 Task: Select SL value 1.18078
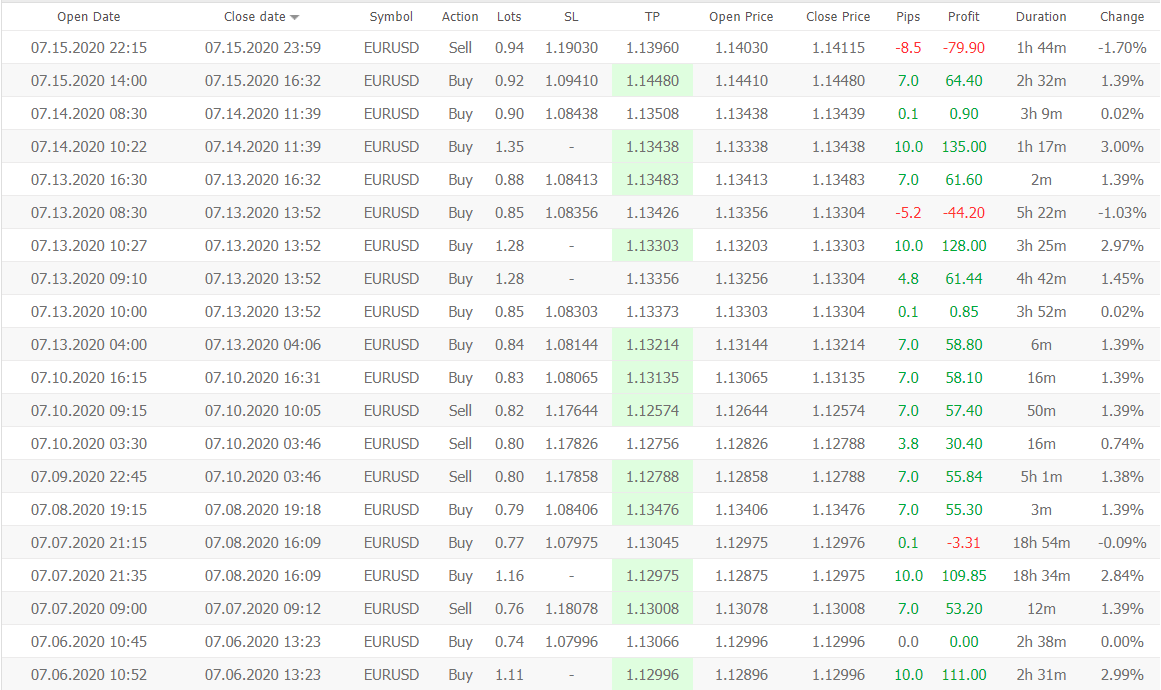(571, 609)
